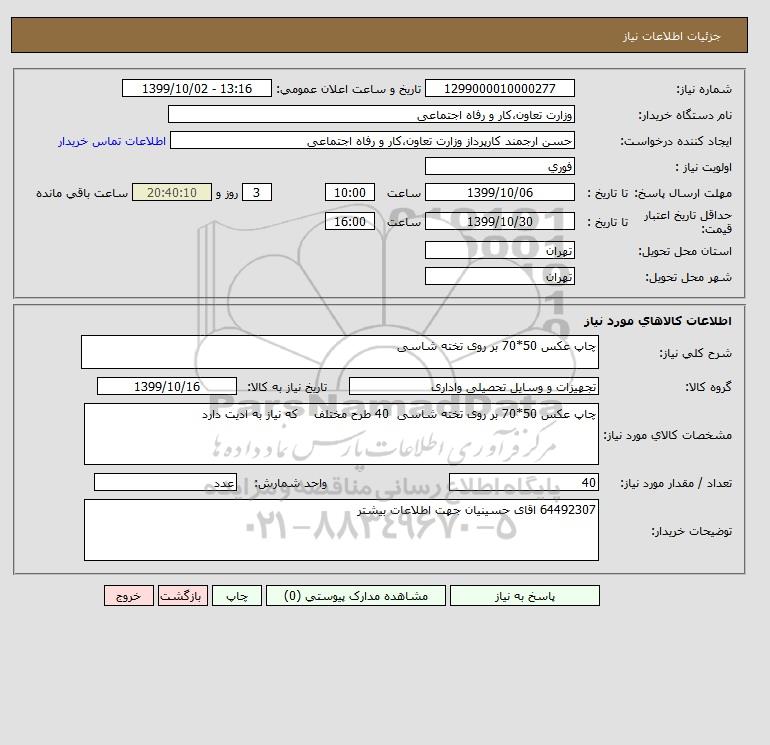Image resolution: width=770 pixels, height=745 pixels.
Task: Click price validity date 1399/10/30
Action: (499, 221)
